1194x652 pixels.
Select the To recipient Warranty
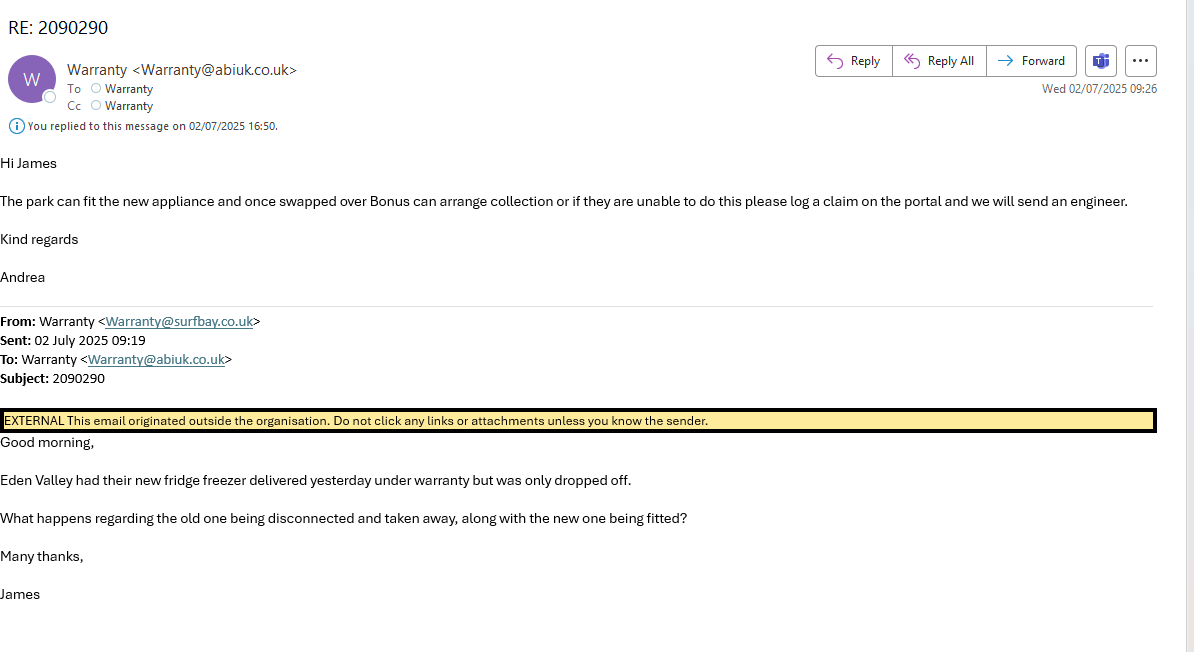tap(129, 89)
